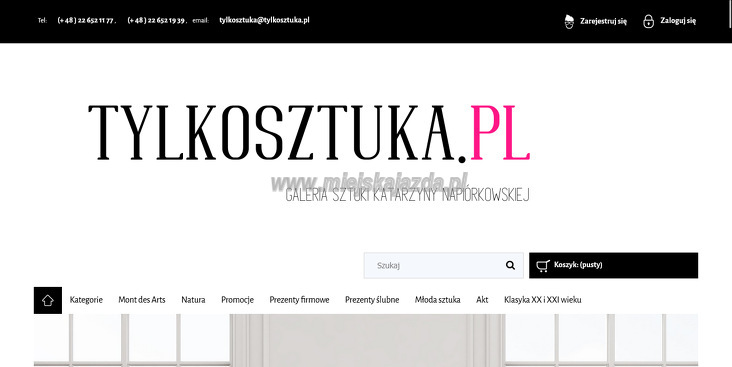Click the padlock login icon
The image size is (732, 367).
click(648, 21)
